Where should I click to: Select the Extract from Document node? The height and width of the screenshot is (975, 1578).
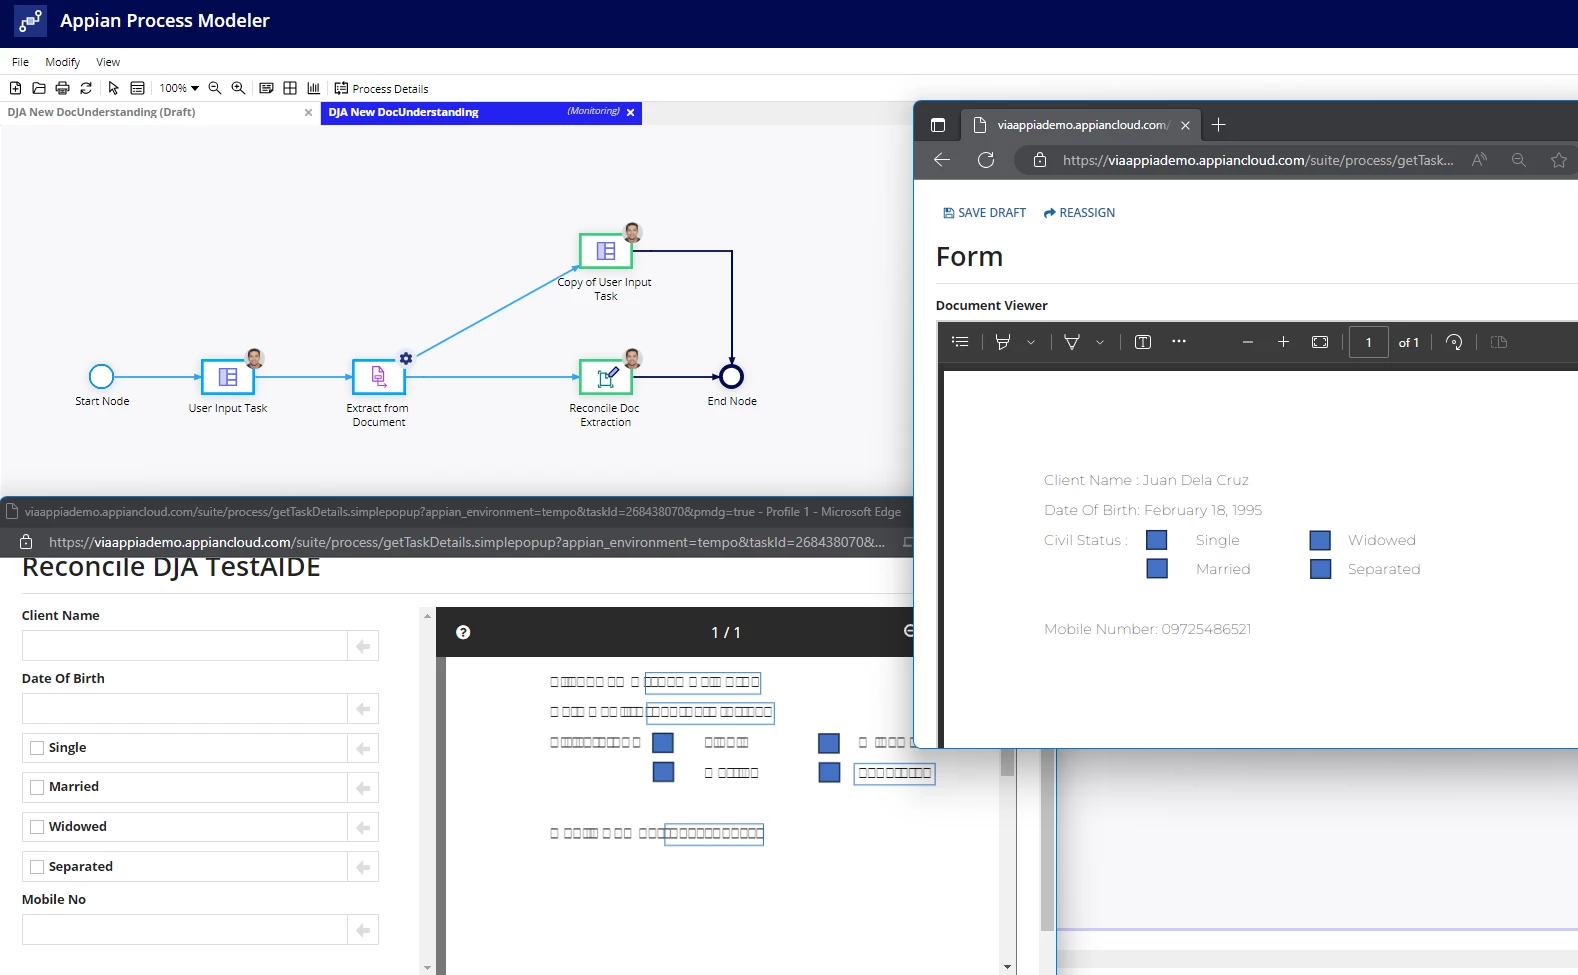pyautogui.click(x=379, y=377)
